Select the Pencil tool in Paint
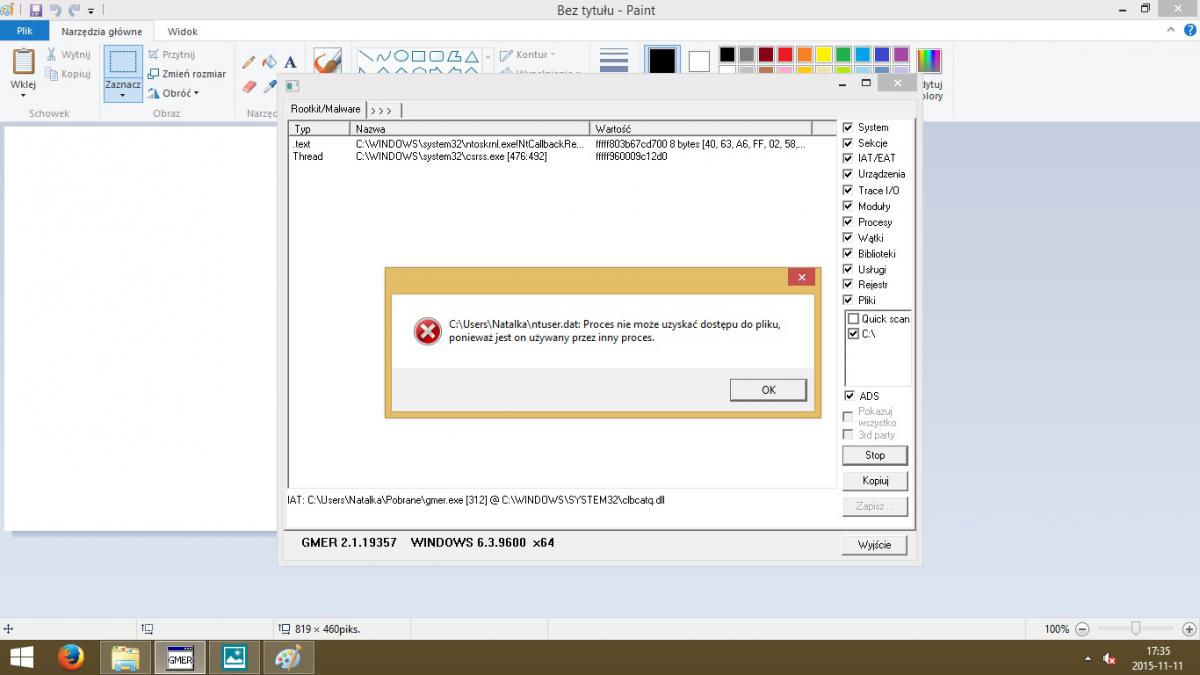 (x=249, y=62)
